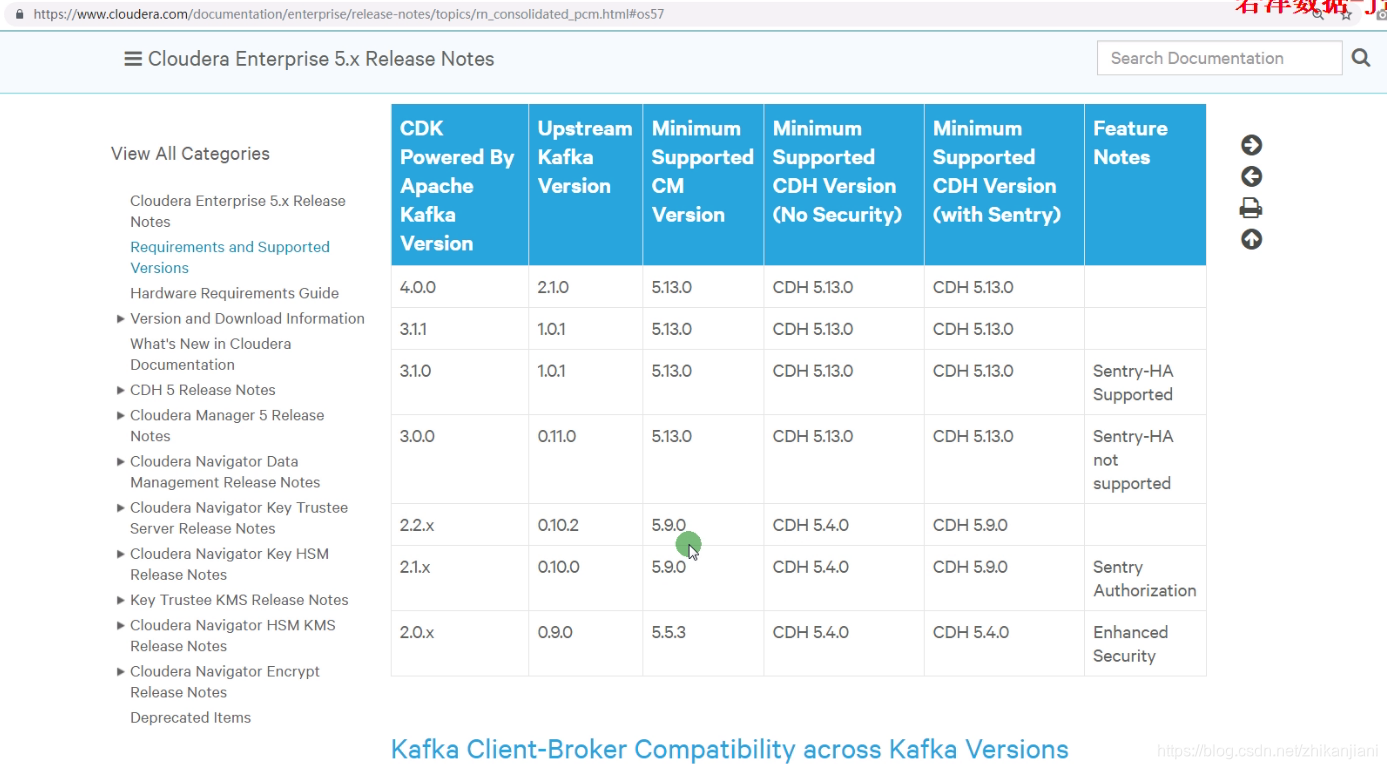Open Deprecated Items link
The height and width of the screenshot is (769, 1387).
pos(190,718)
